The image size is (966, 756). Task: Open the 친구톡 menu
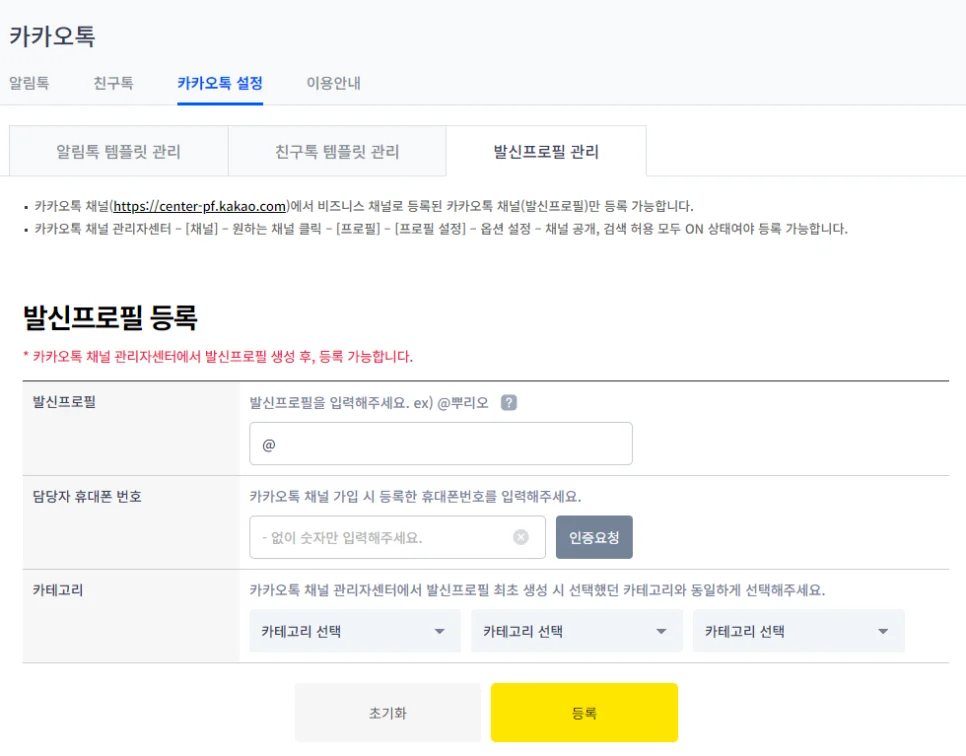coord(113,83)
